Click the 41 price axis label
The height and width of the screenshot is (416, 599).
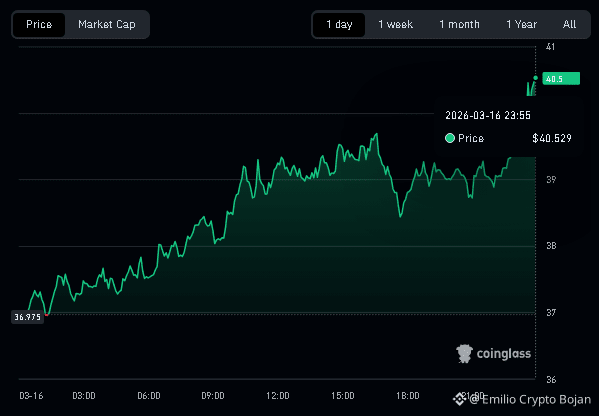click(x=550, y=47)
